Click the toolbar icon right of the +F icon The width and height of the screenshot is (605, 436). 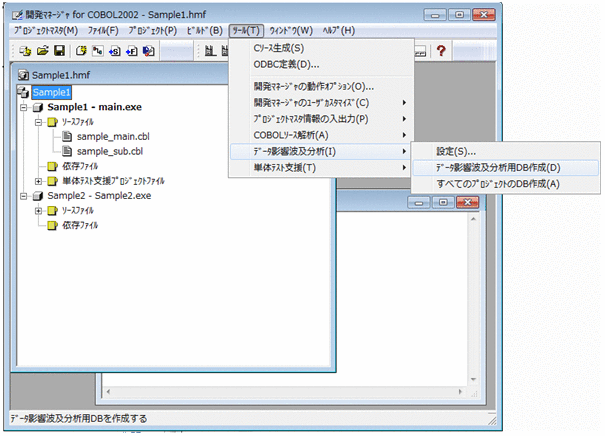149,51
